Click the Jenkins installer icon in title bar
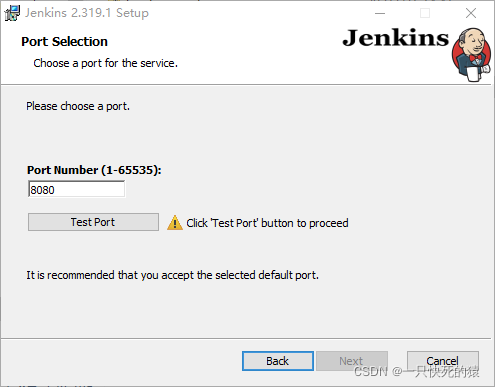The width and height of the screenshot is (495, 387). (x=12, y=13)
